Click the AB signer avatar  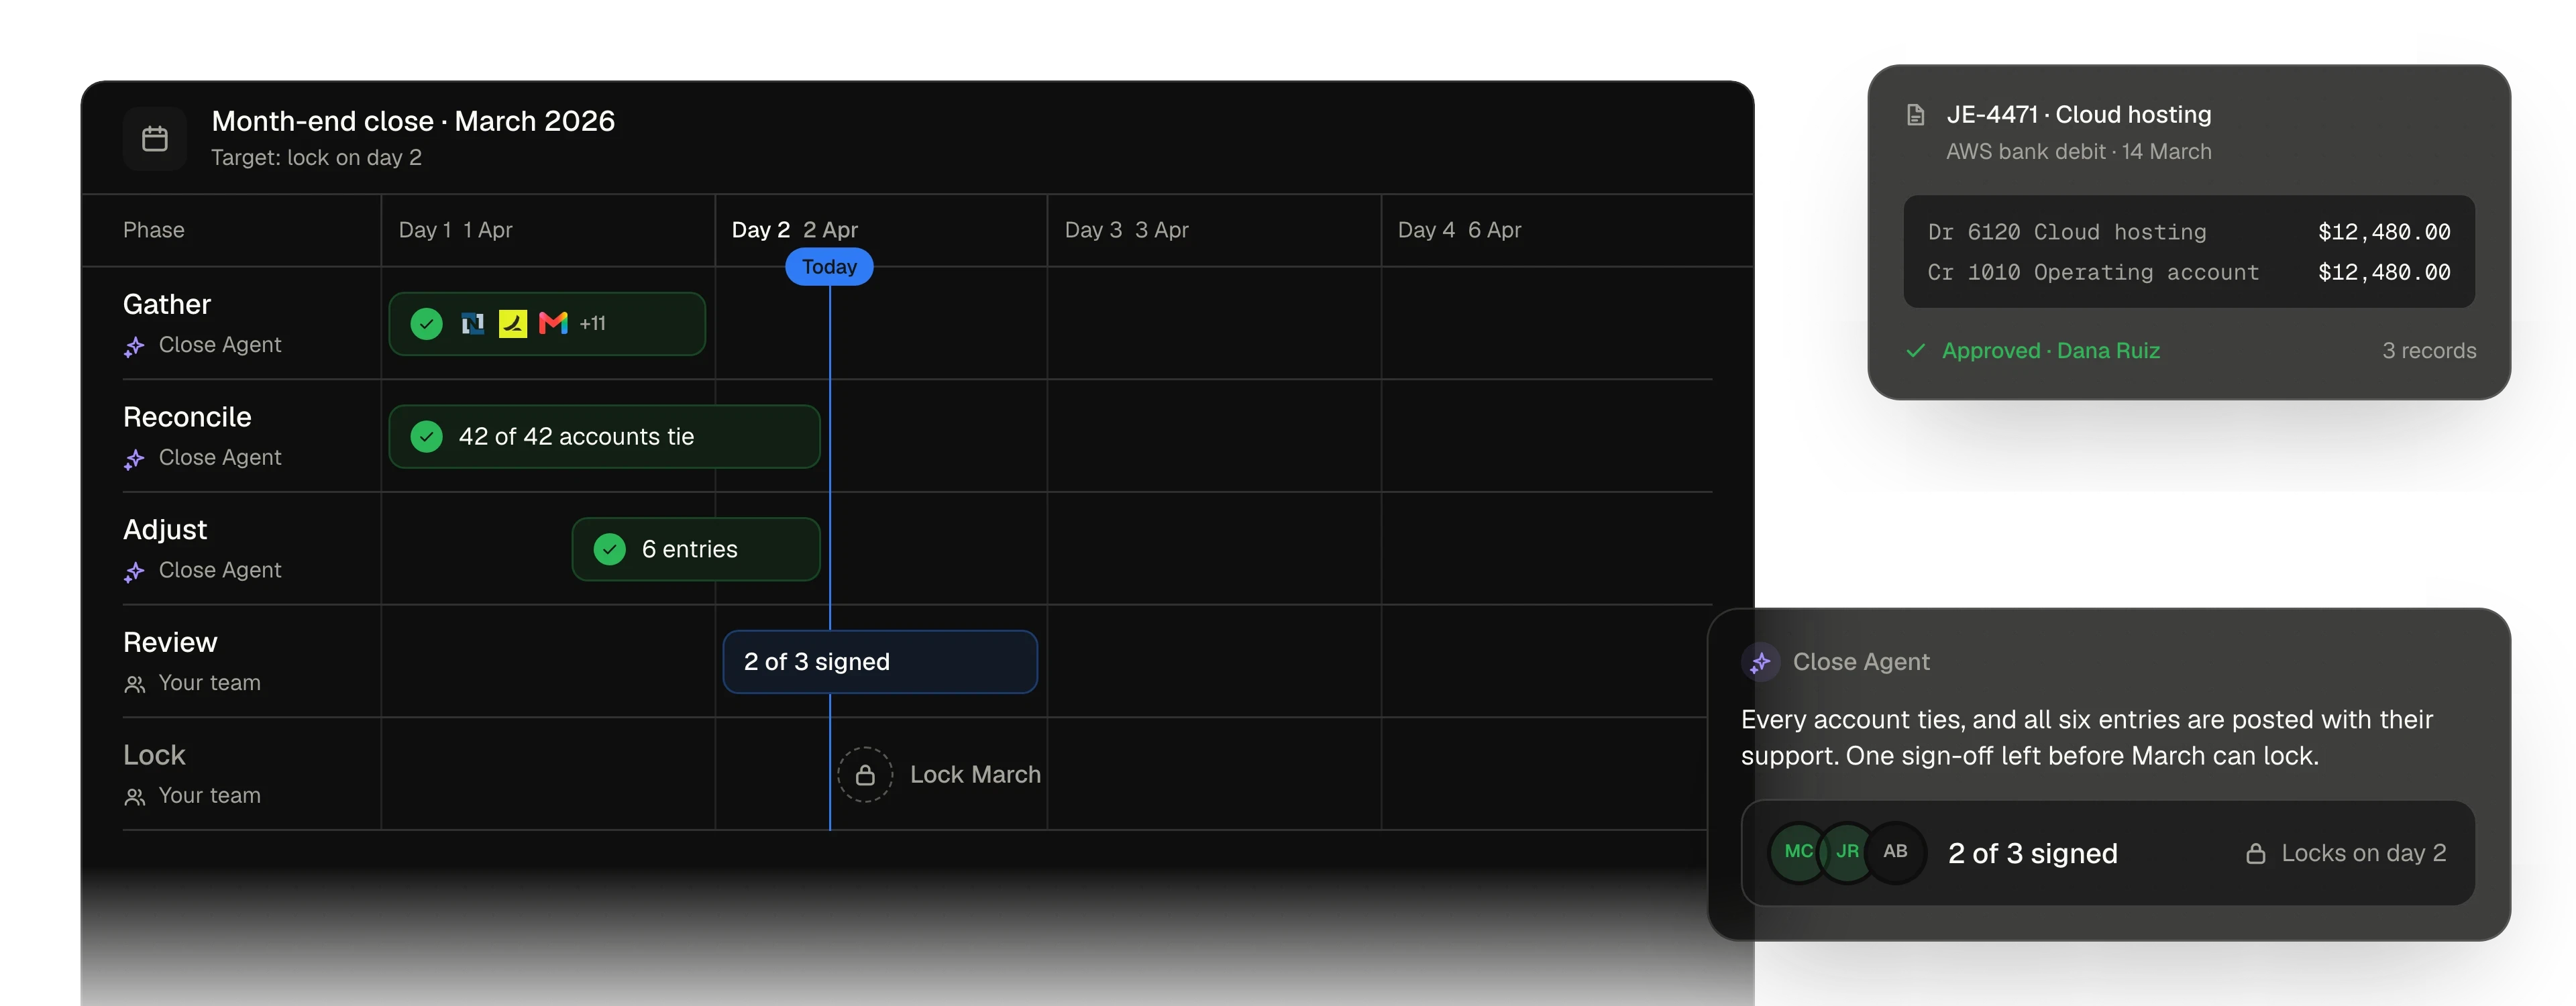coord(1896,852)
